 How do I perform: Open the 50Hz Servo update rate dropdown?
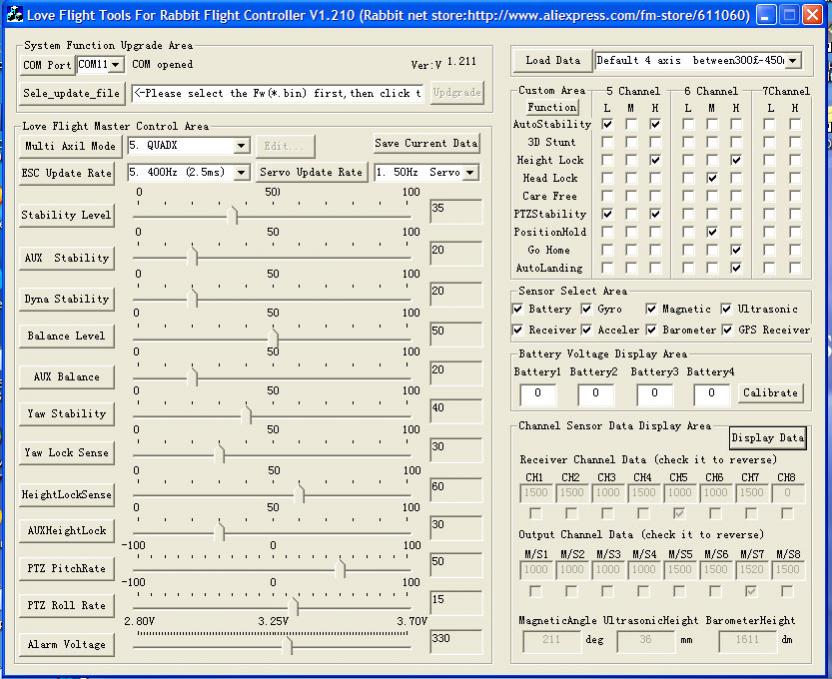[x=470, y=172]
